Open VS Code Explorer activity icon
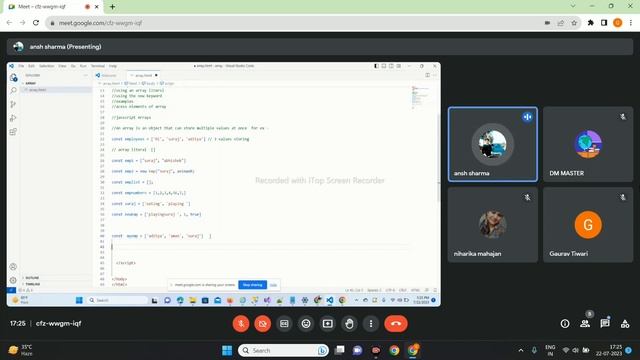 coord(13,77)
